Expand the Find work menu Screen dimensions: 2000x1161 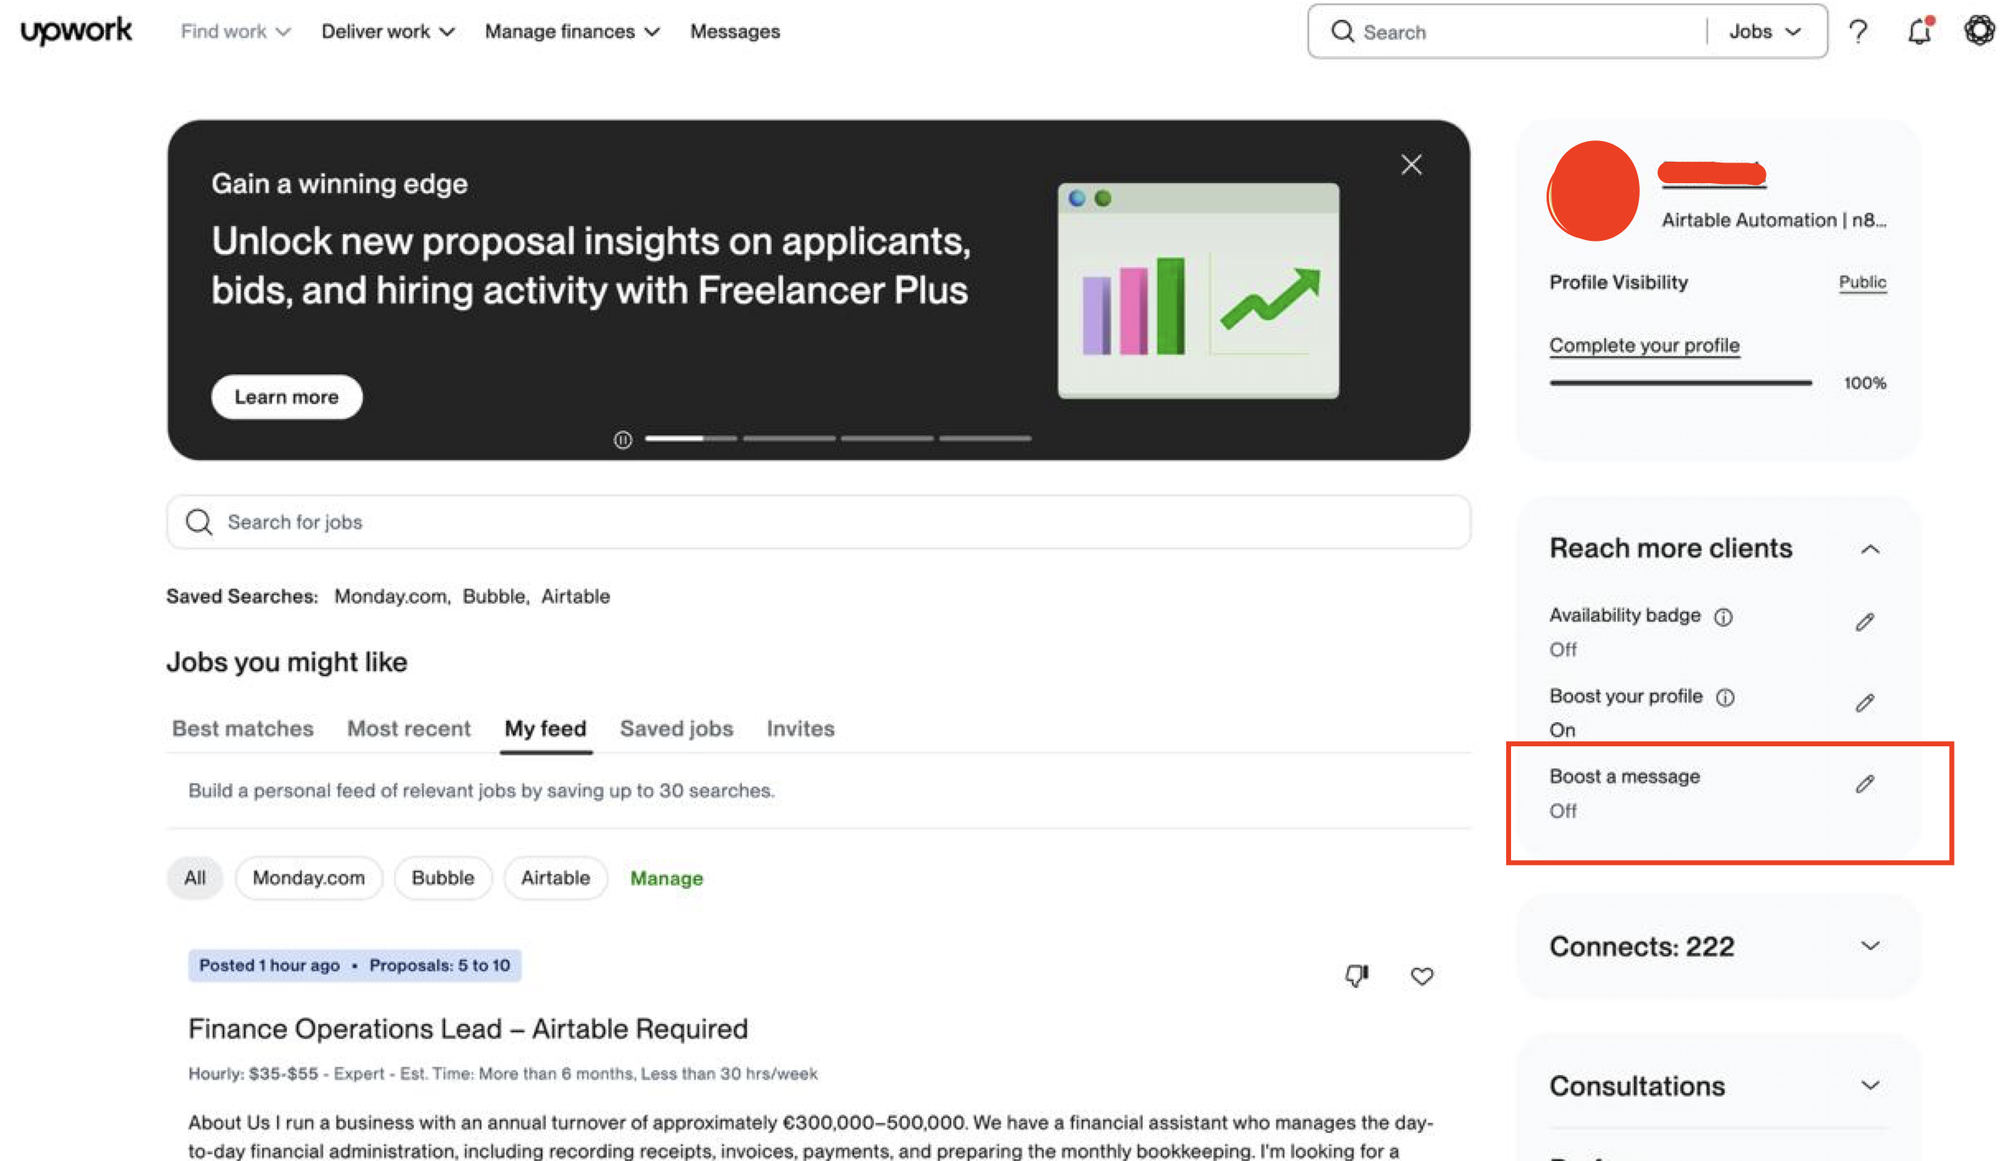click(x=235, y=32)
